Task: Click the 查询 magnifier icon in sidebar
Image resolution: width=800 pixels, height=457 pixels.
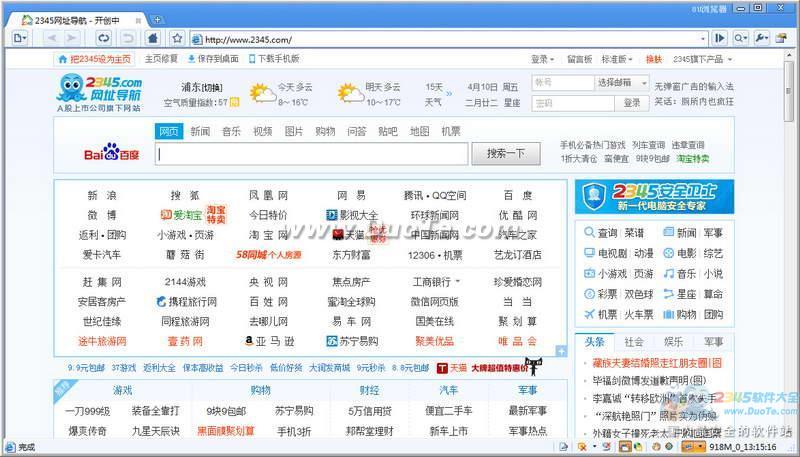Action: (x=589, y=233)
